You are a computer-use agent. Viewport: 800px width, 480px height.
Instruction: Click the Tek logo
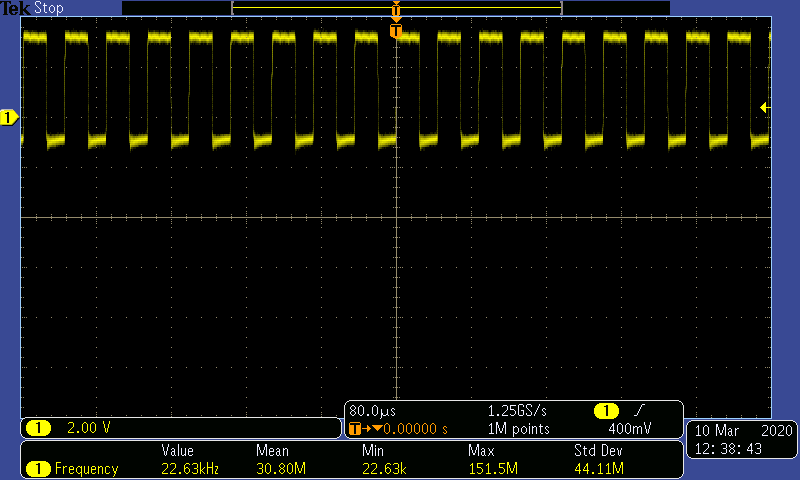pyautogui.click(x=15, y=8)
